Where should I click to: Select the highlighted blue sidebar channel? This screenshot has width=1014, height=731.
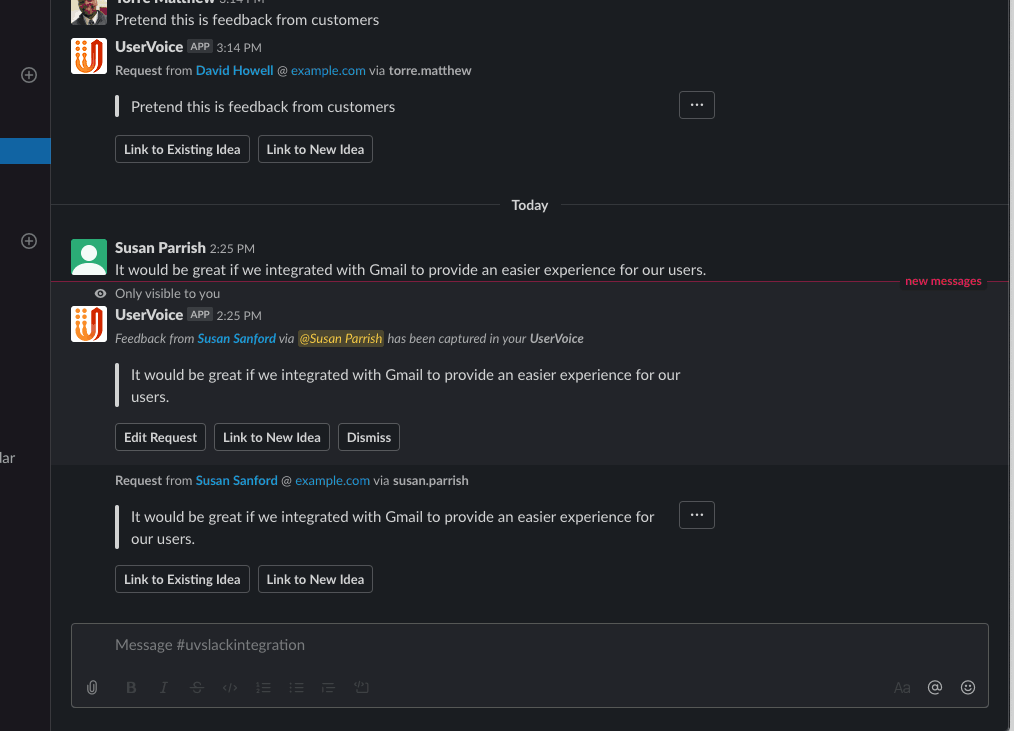(x=25, y=151)
